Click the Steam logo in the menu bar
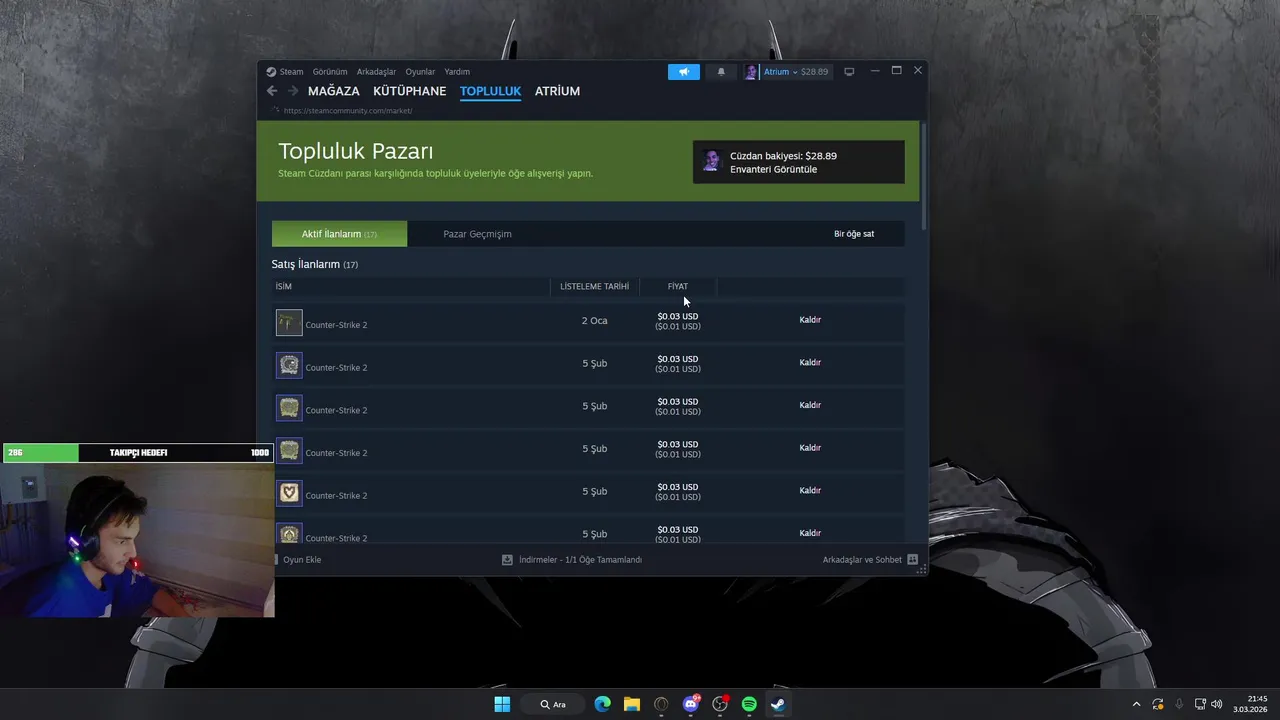Image resolution: width=1280 pixels, height=720 pixels. pos(271,72)
